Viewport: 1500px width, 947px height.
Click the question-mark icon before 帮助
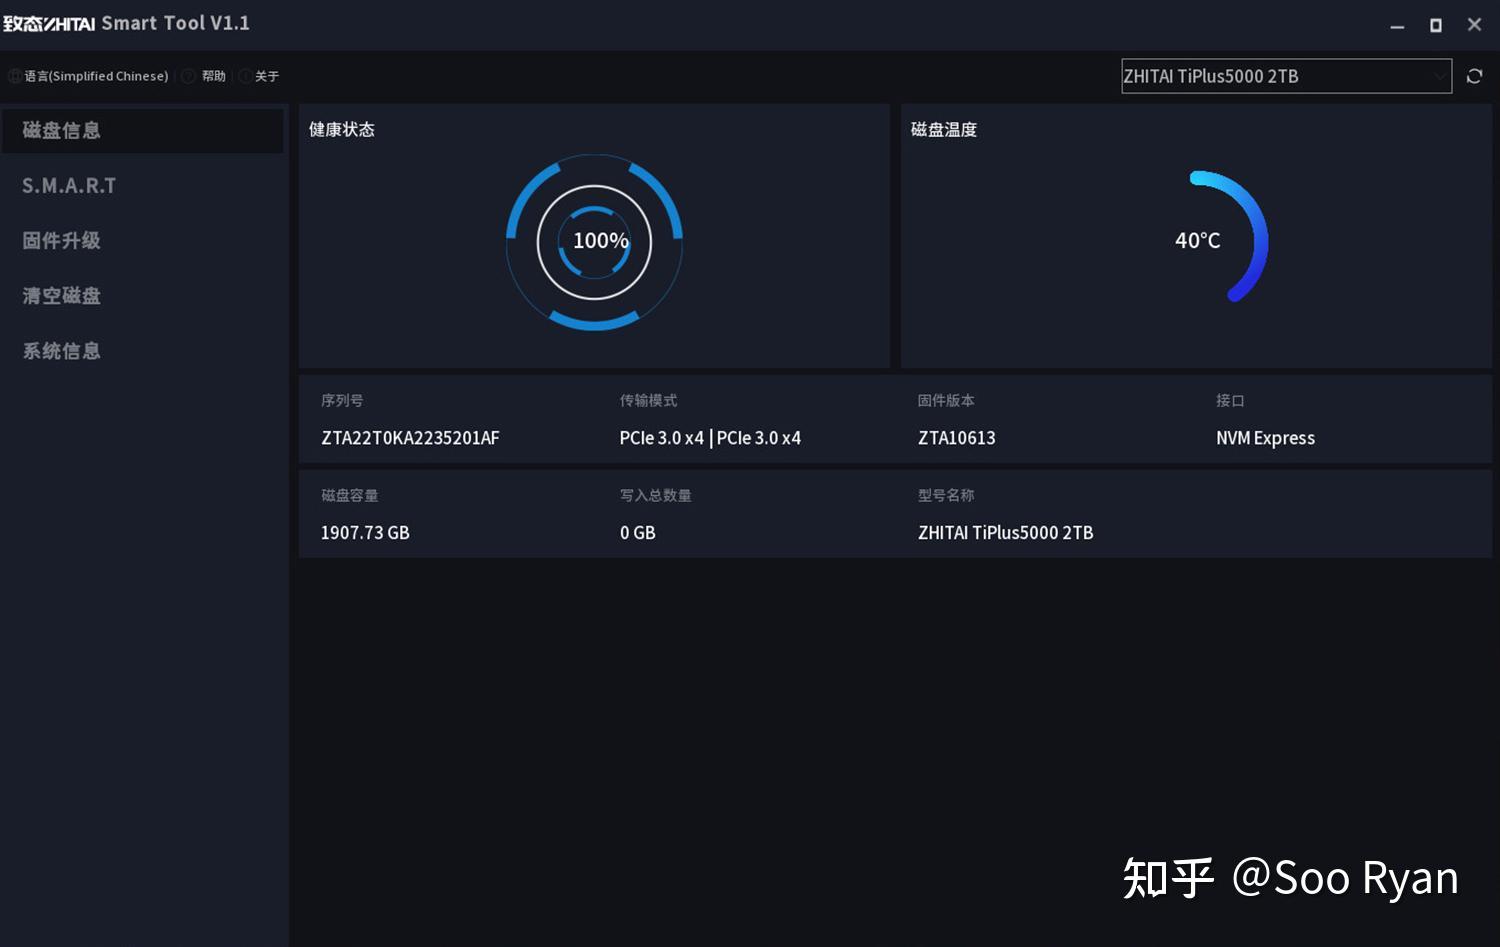pos(188,76)
